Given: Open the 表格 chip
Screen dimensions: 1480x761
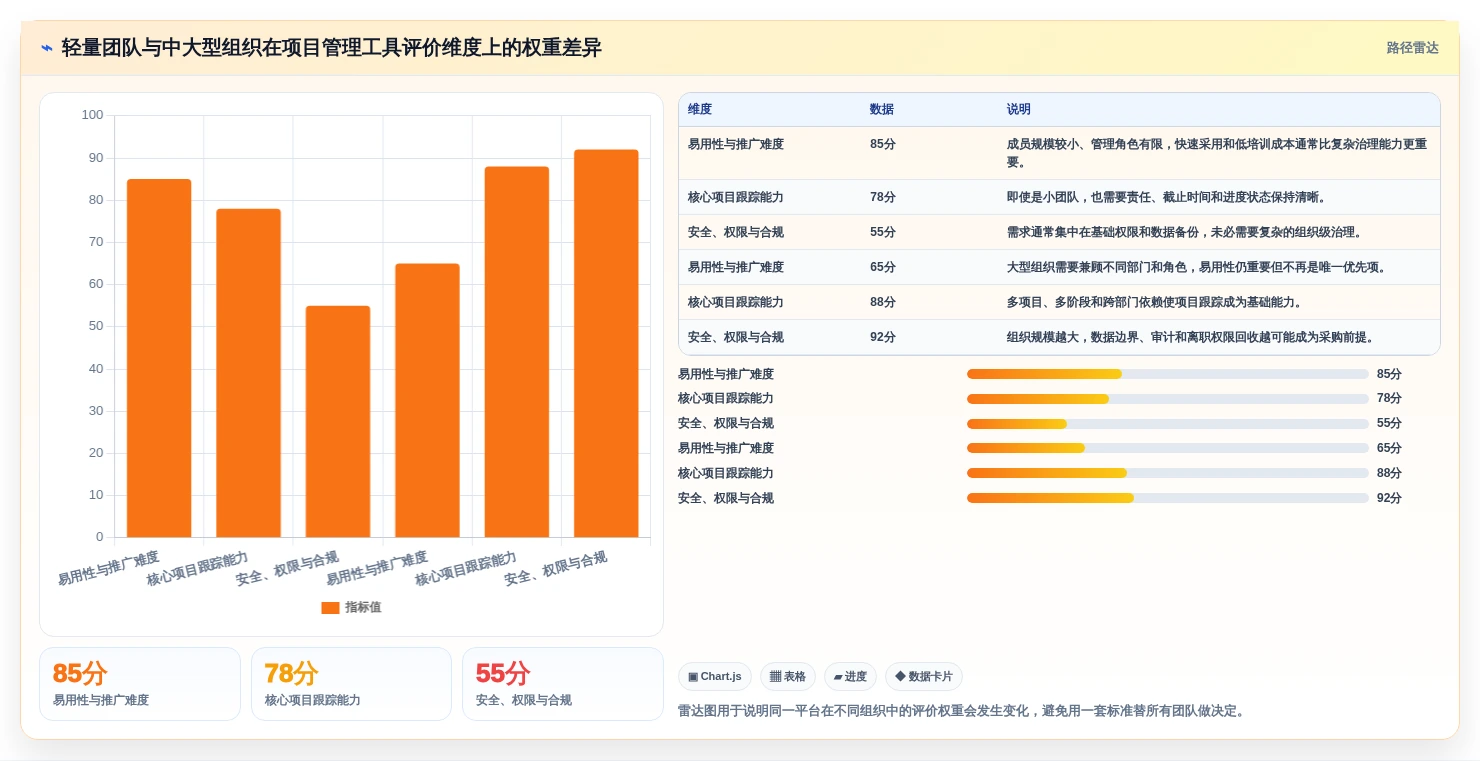Looking at the screenshot, I should click(x=788, y=677).
